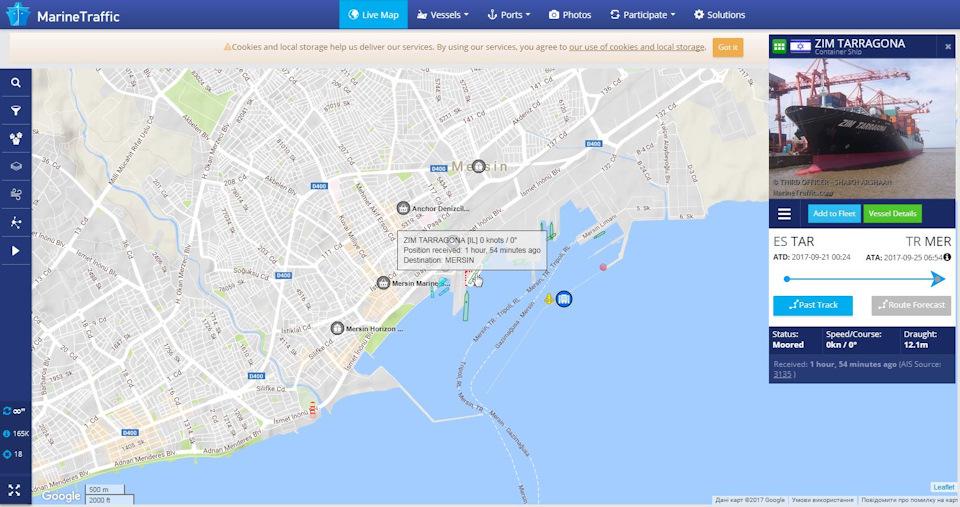Open the Solutions menu item

pyautogui.click(x=719, y=15)
